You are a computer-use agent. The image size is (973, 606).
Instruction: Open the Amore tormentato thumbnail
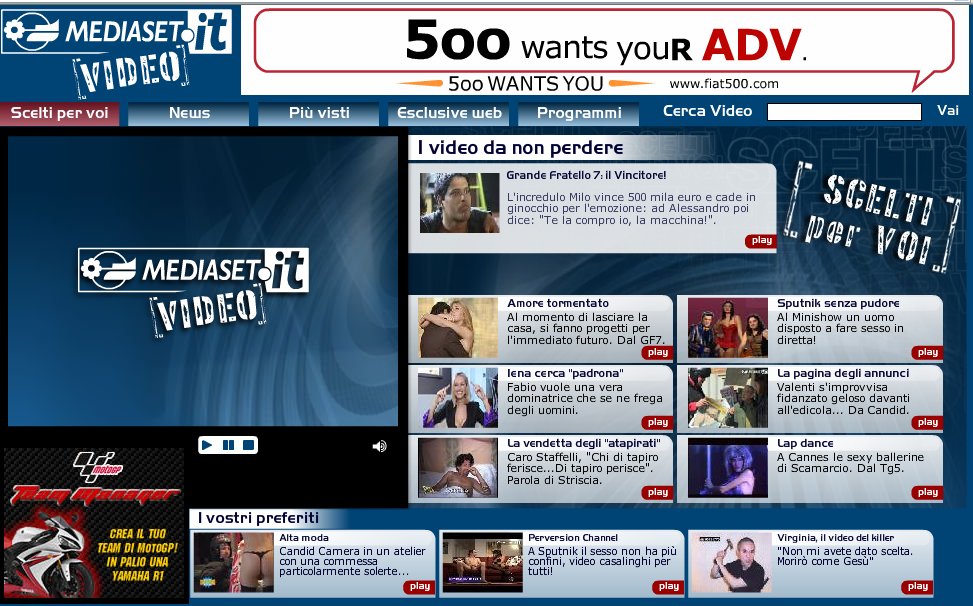[458, 328]
